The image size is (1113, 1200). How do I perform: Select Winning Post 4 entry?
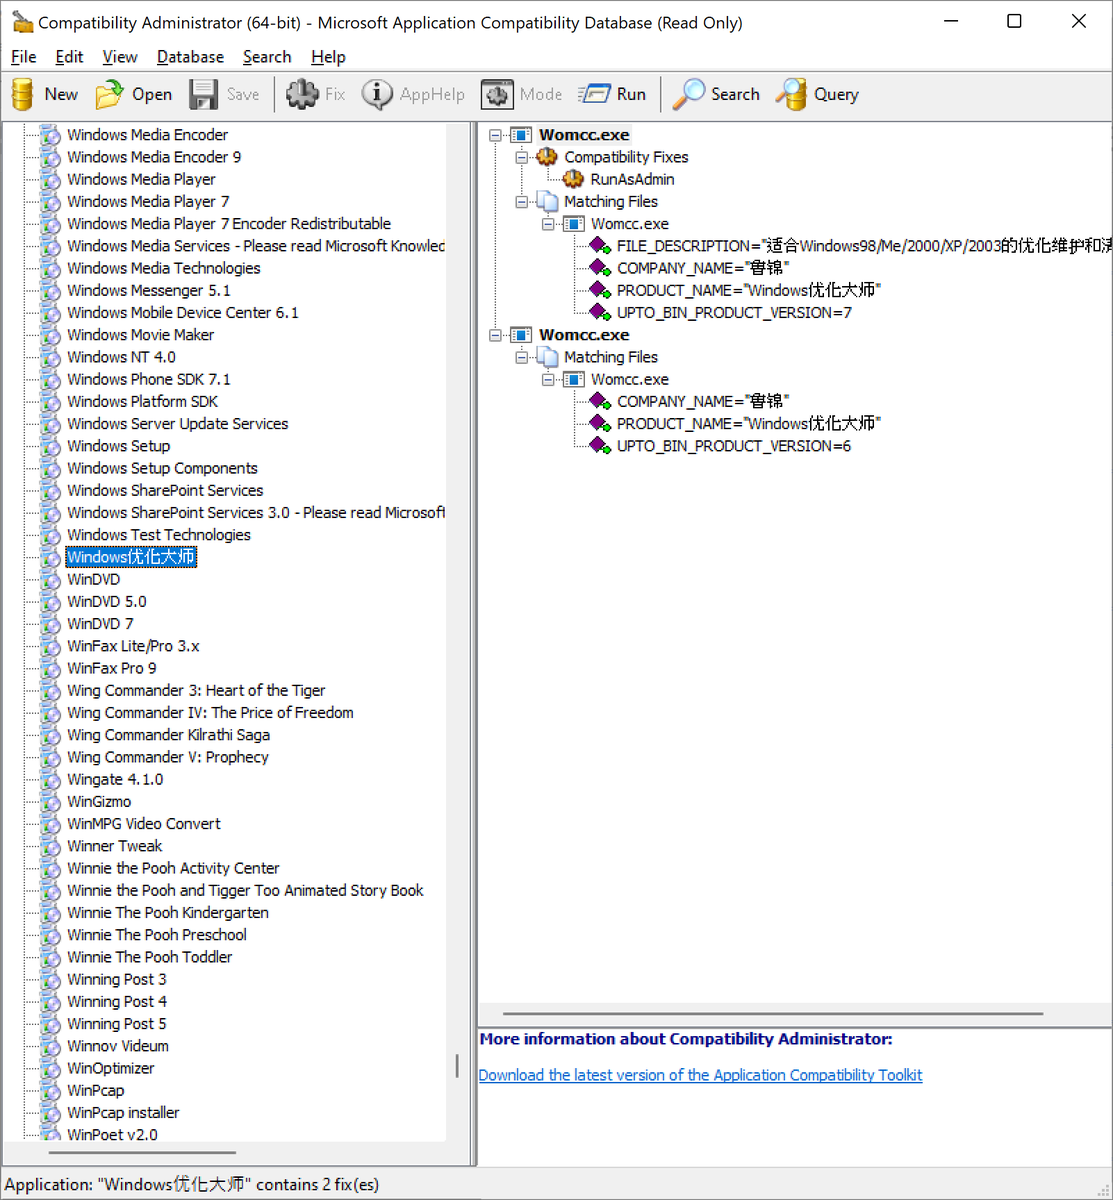[117, 1001]
